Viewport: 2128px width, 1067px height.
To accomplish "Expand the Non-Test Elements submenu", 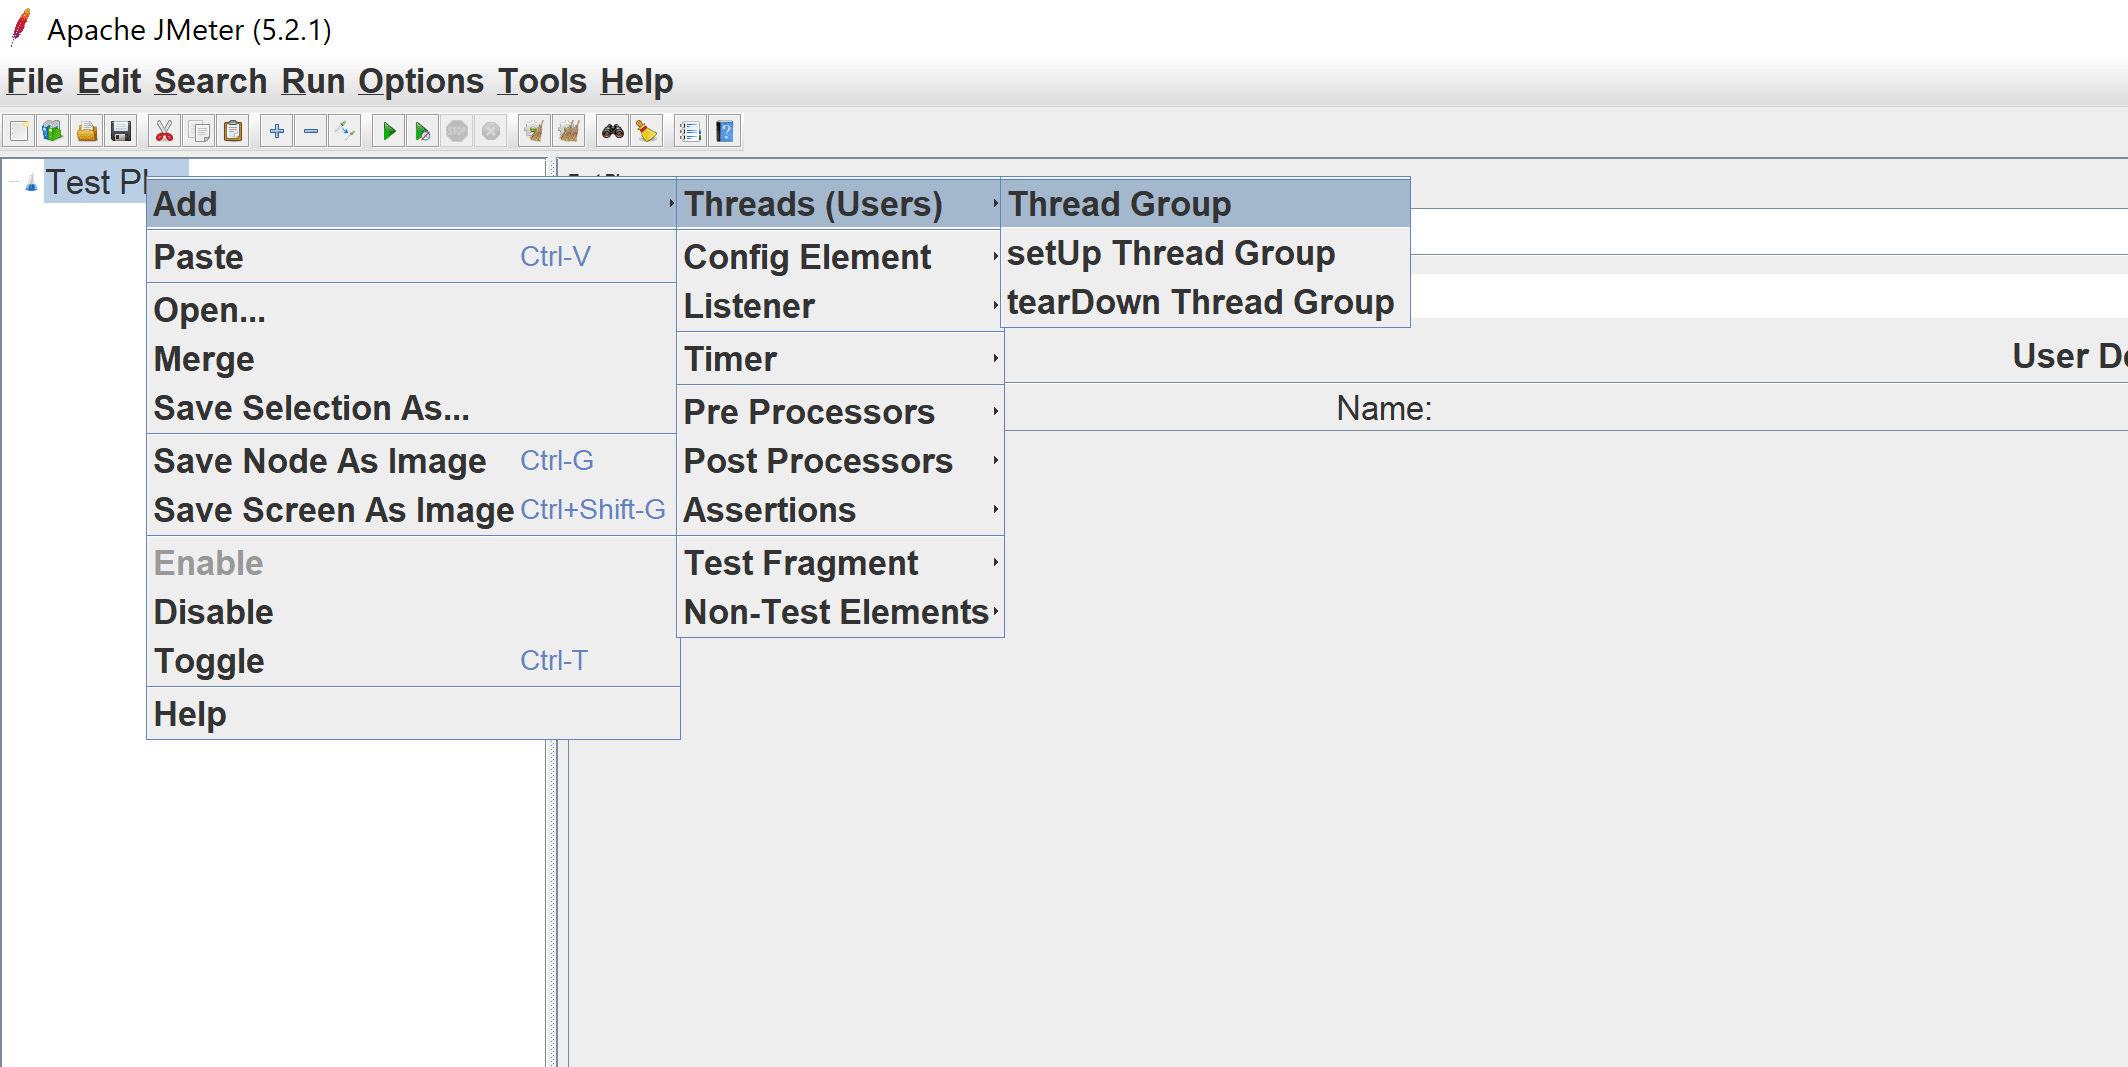I will coord(841,612).
